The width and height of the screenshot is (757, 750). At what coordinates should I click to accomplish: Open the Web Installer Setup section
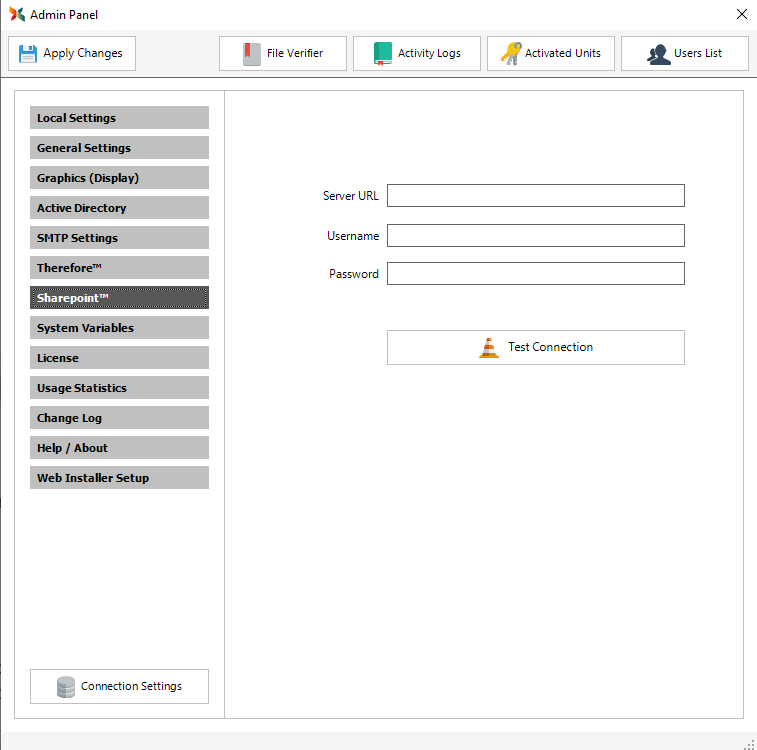(x=119, y=478)
